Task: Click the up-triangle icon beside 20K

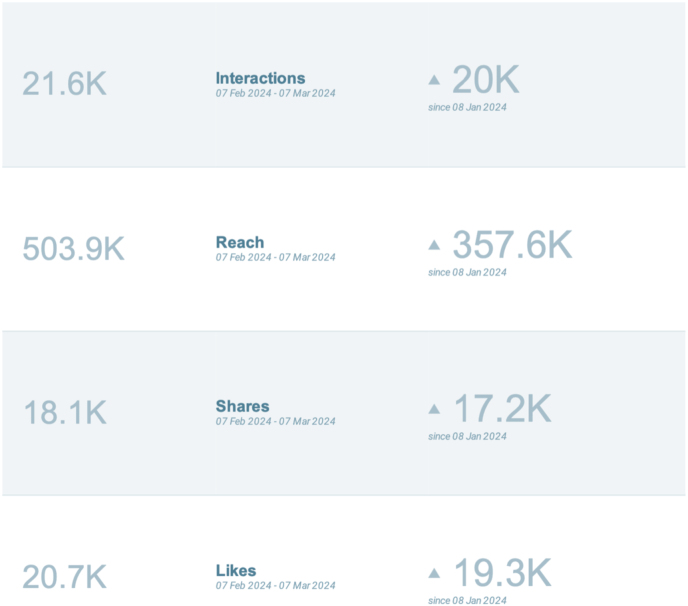Action: [434, 79]
